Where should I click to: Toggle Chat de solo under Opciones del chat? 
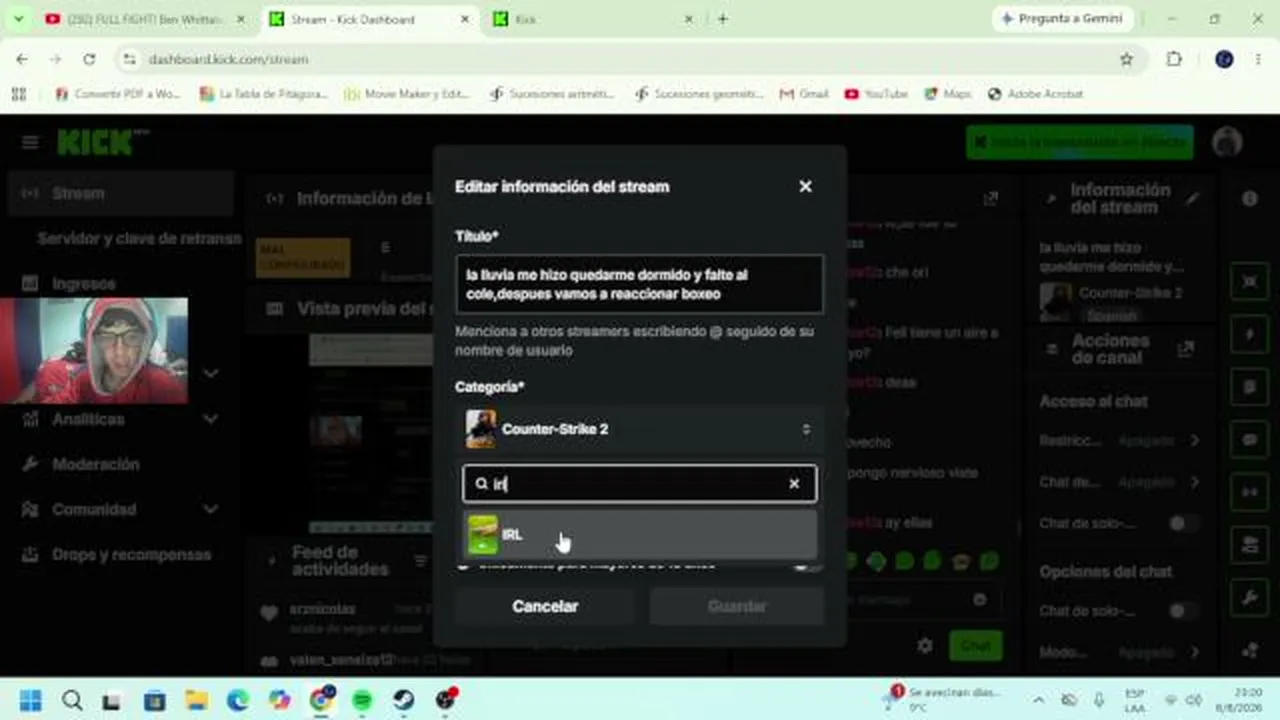1183,610
